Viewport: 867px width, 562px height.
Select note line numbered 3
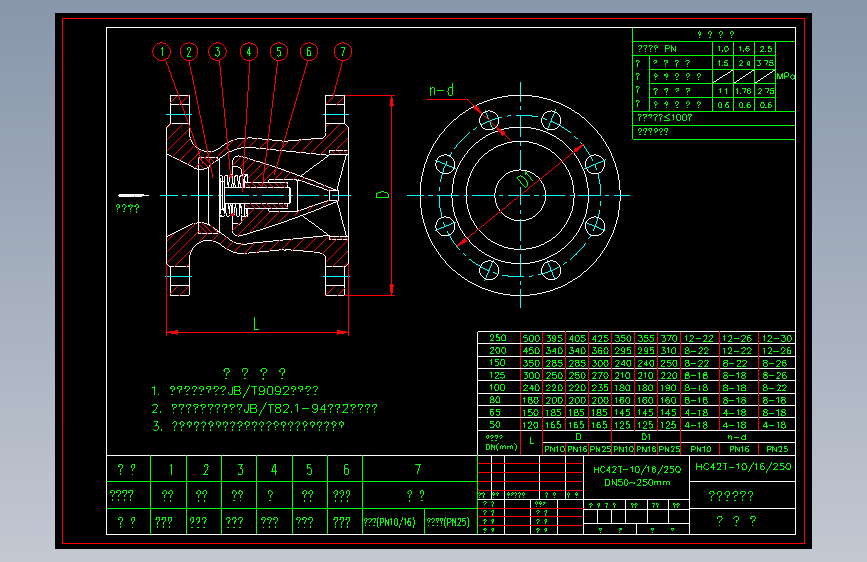[248, 426]
